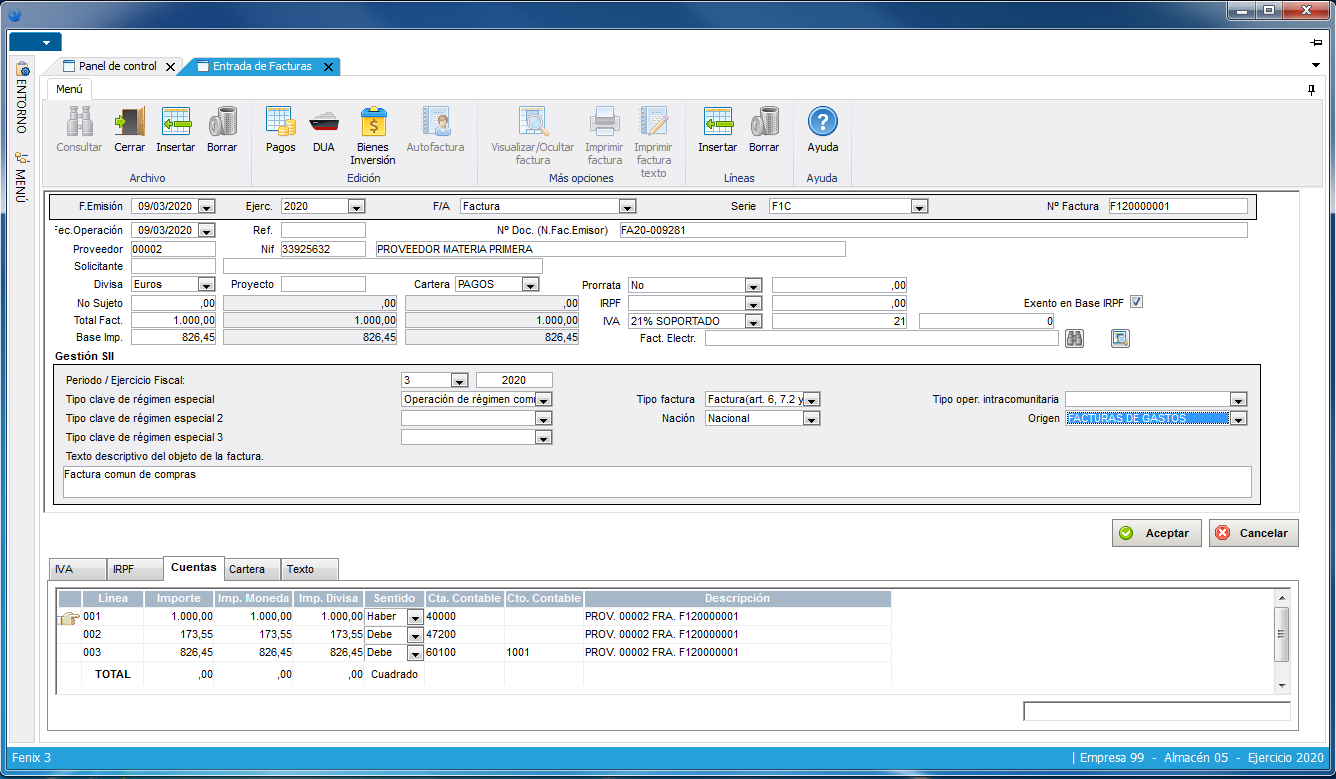This screenshot has height=779, width=1336.
Task: Toggle the Exento en Base IRPF checkbox
Action: (x=1136, y=302)
